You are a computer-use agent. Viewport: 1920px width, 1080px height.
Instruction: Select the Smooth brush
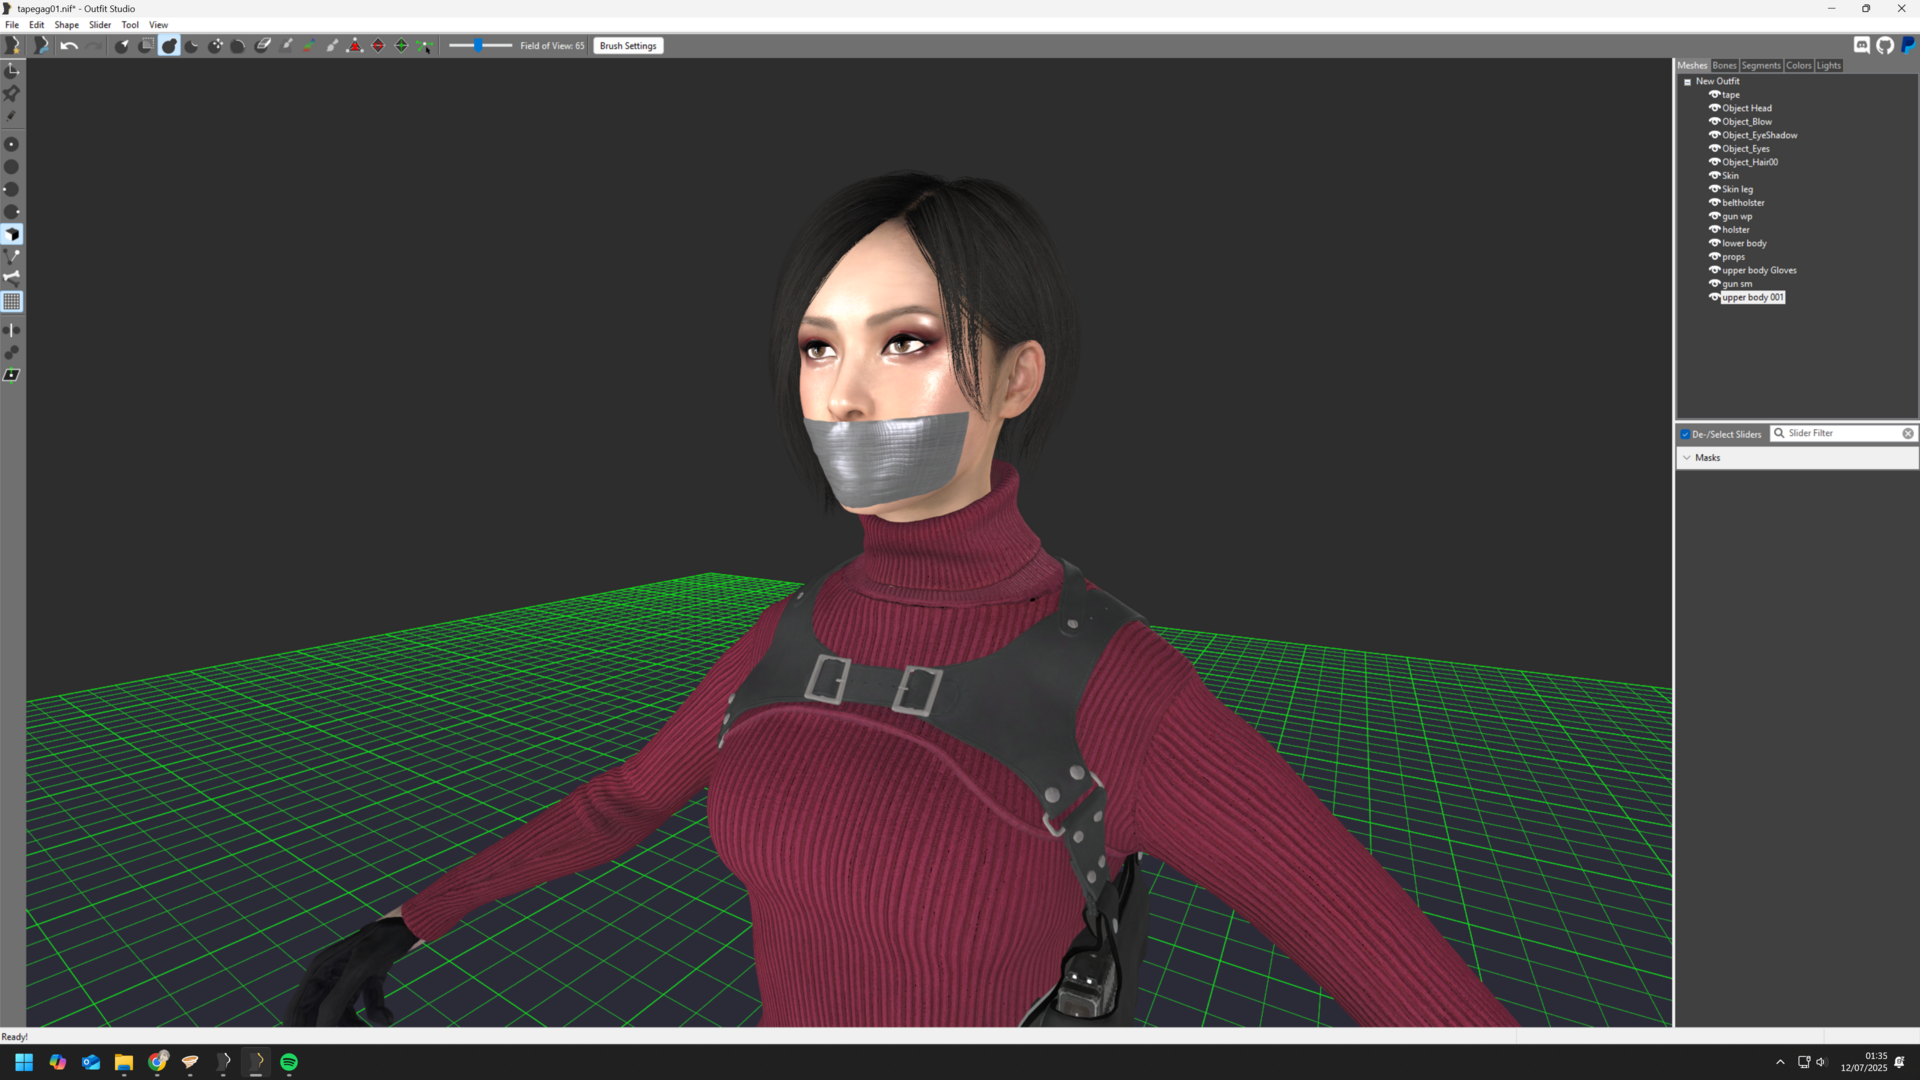(x=238, y=46)
